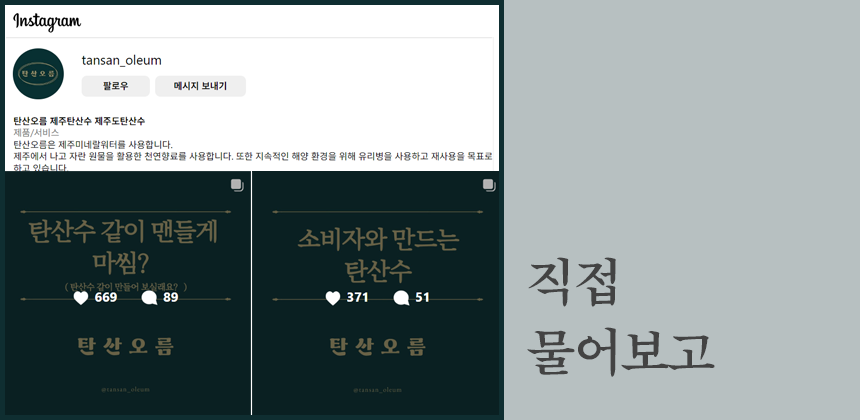Click the multi-image icon on second post

coord(489,185)
